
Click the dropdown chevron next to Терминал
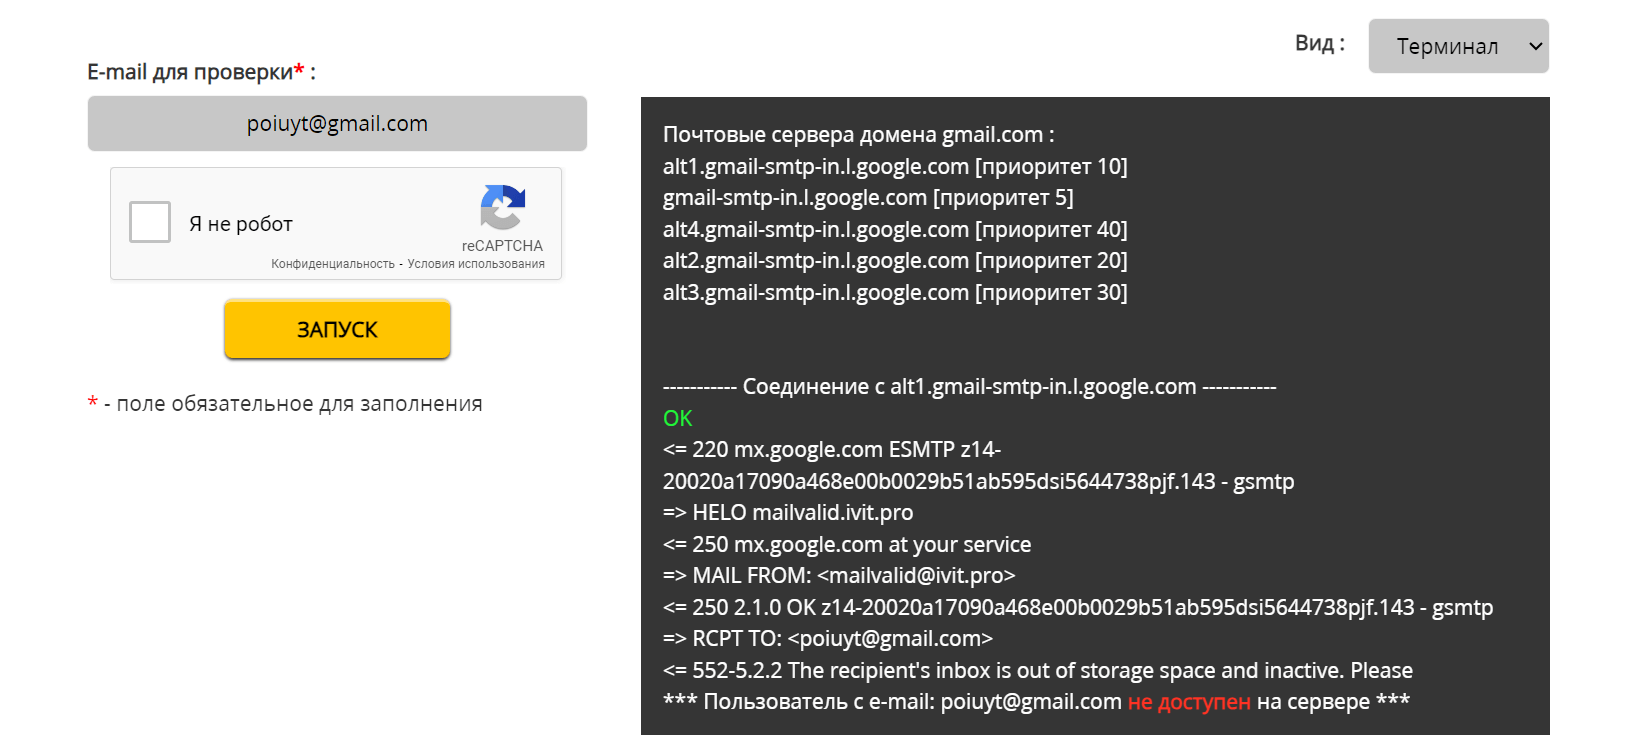click(x=1536, y=46)
